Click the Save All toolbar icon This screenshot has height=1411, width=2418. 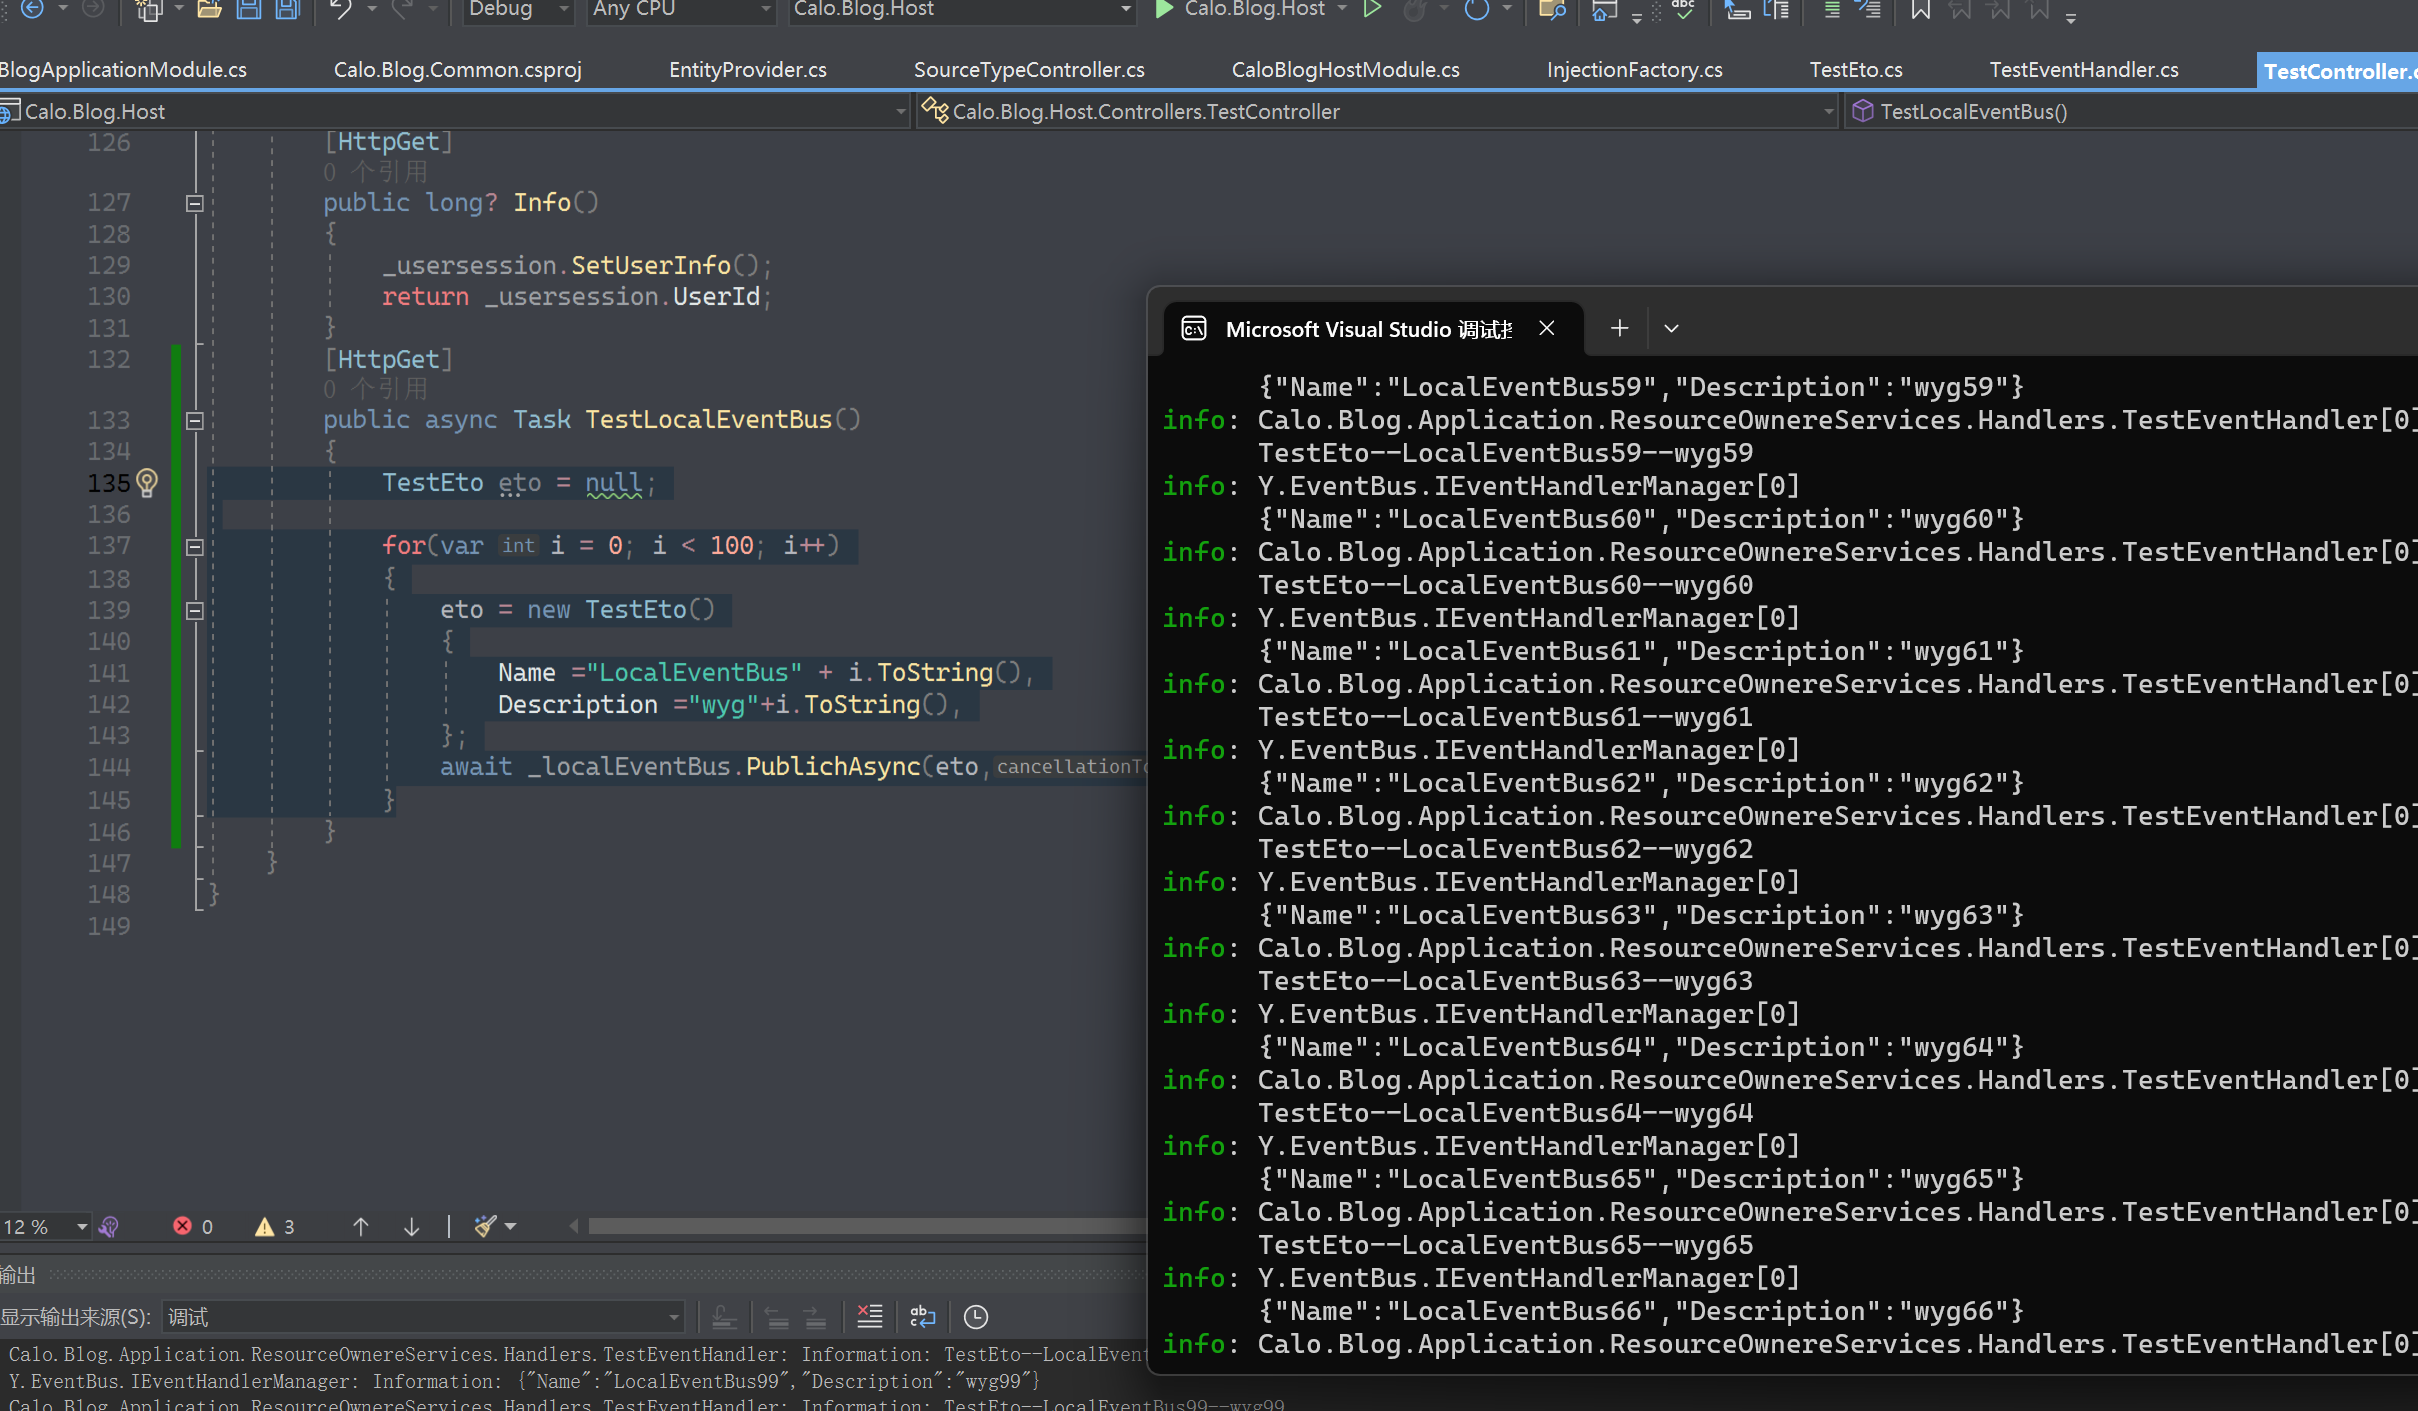pos(288,10)
